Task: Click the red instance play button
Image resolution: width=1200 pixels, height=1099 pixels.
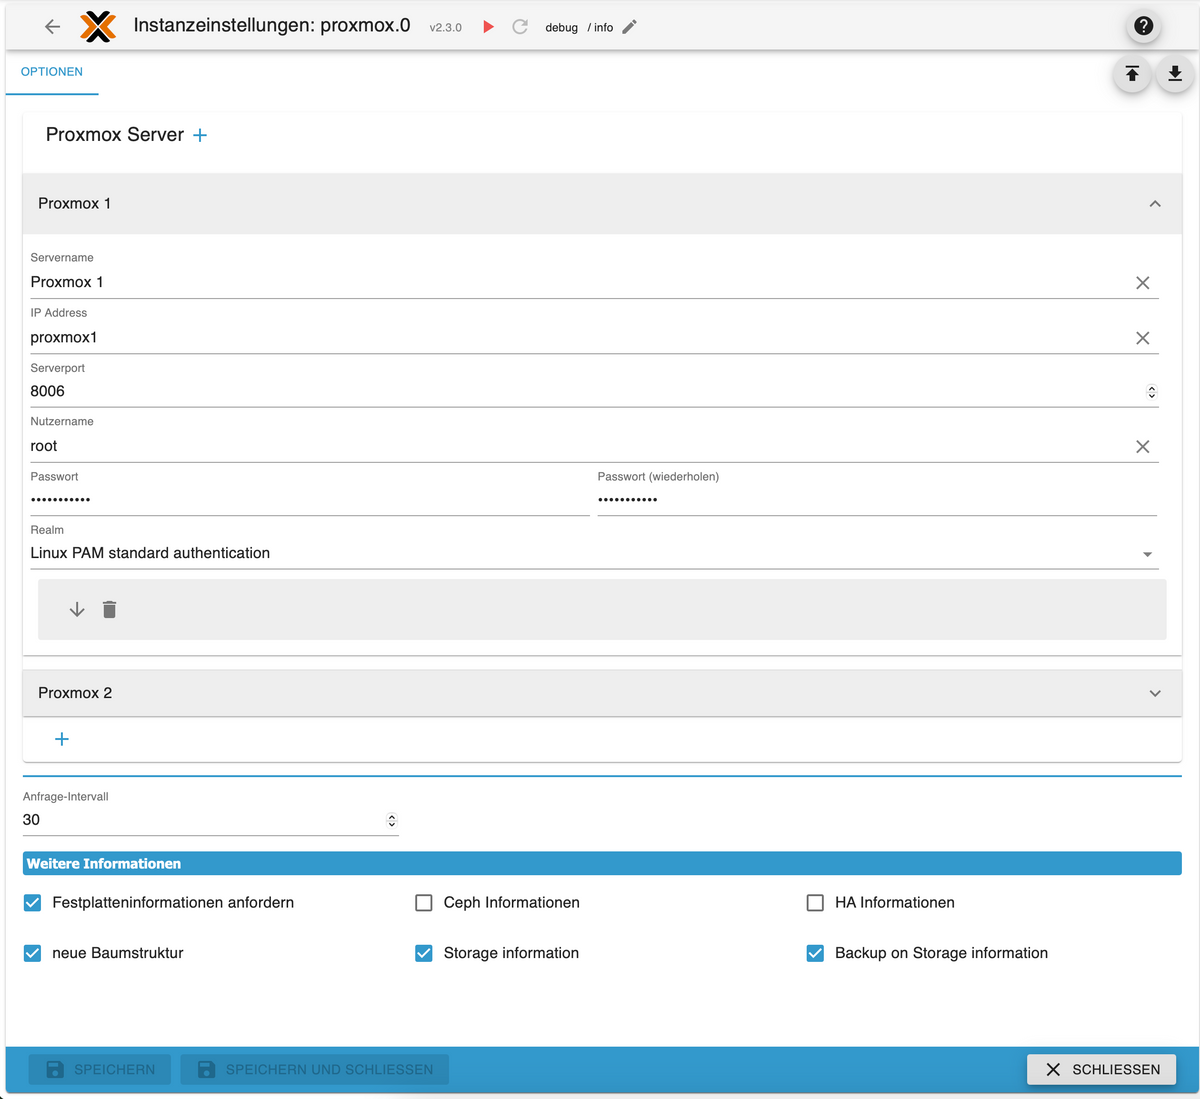Action: pos(488,27)
